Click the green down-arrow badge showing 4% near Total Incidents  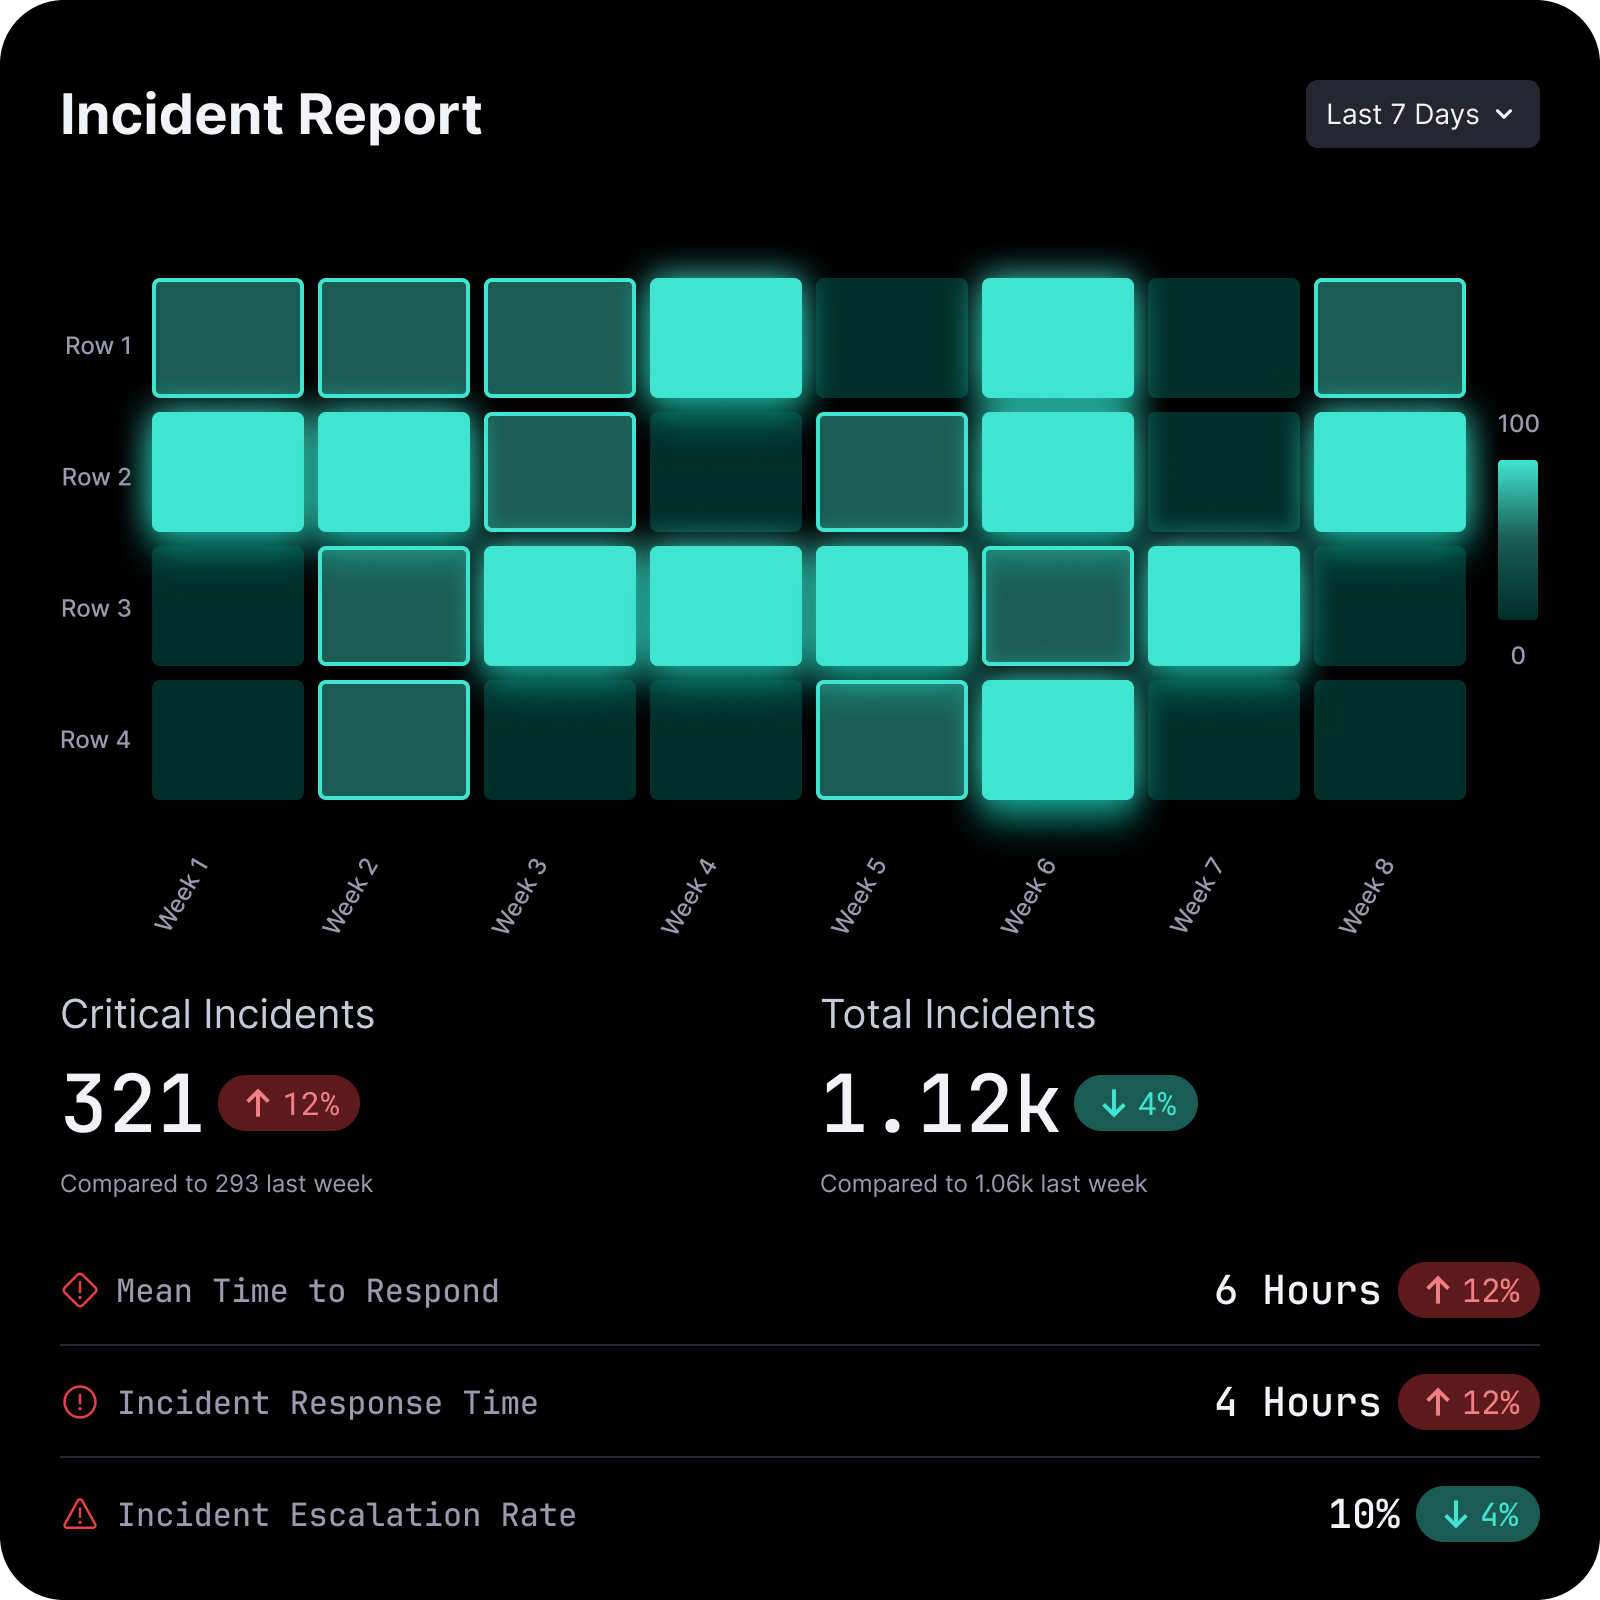[1136, 1103]
